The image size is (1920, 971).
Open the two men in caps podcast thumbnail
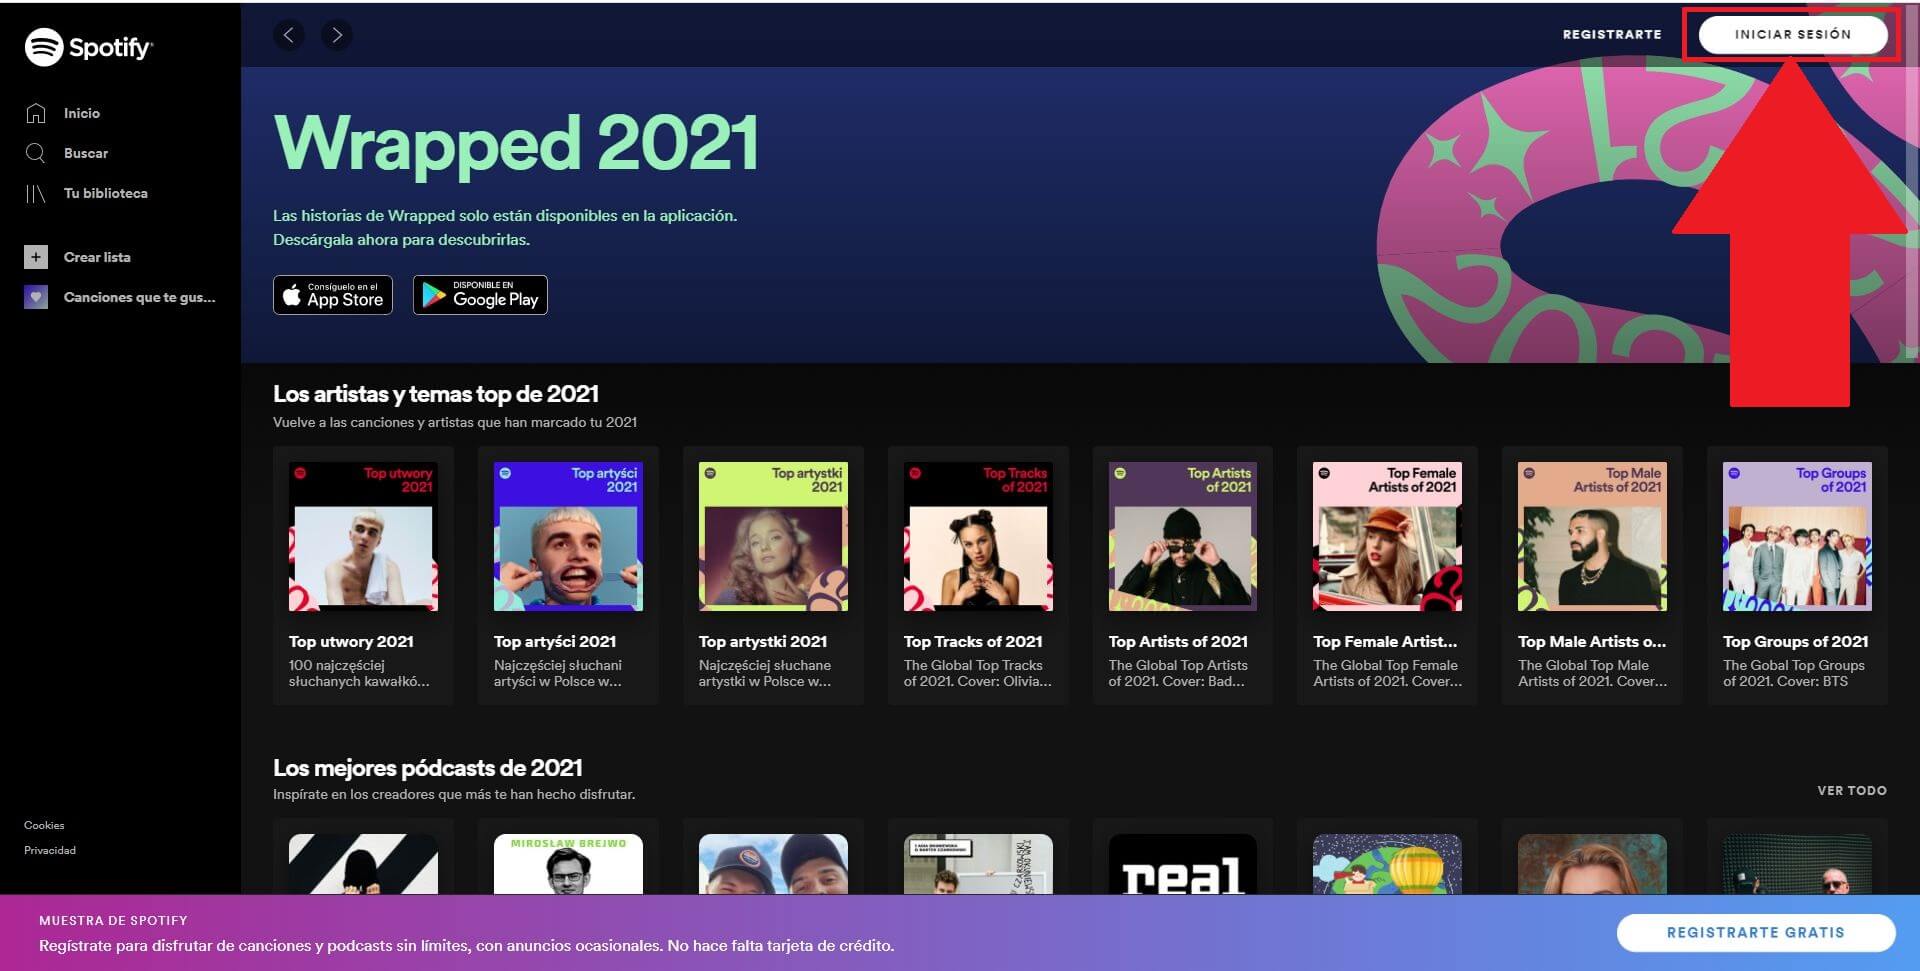(773, 864)
